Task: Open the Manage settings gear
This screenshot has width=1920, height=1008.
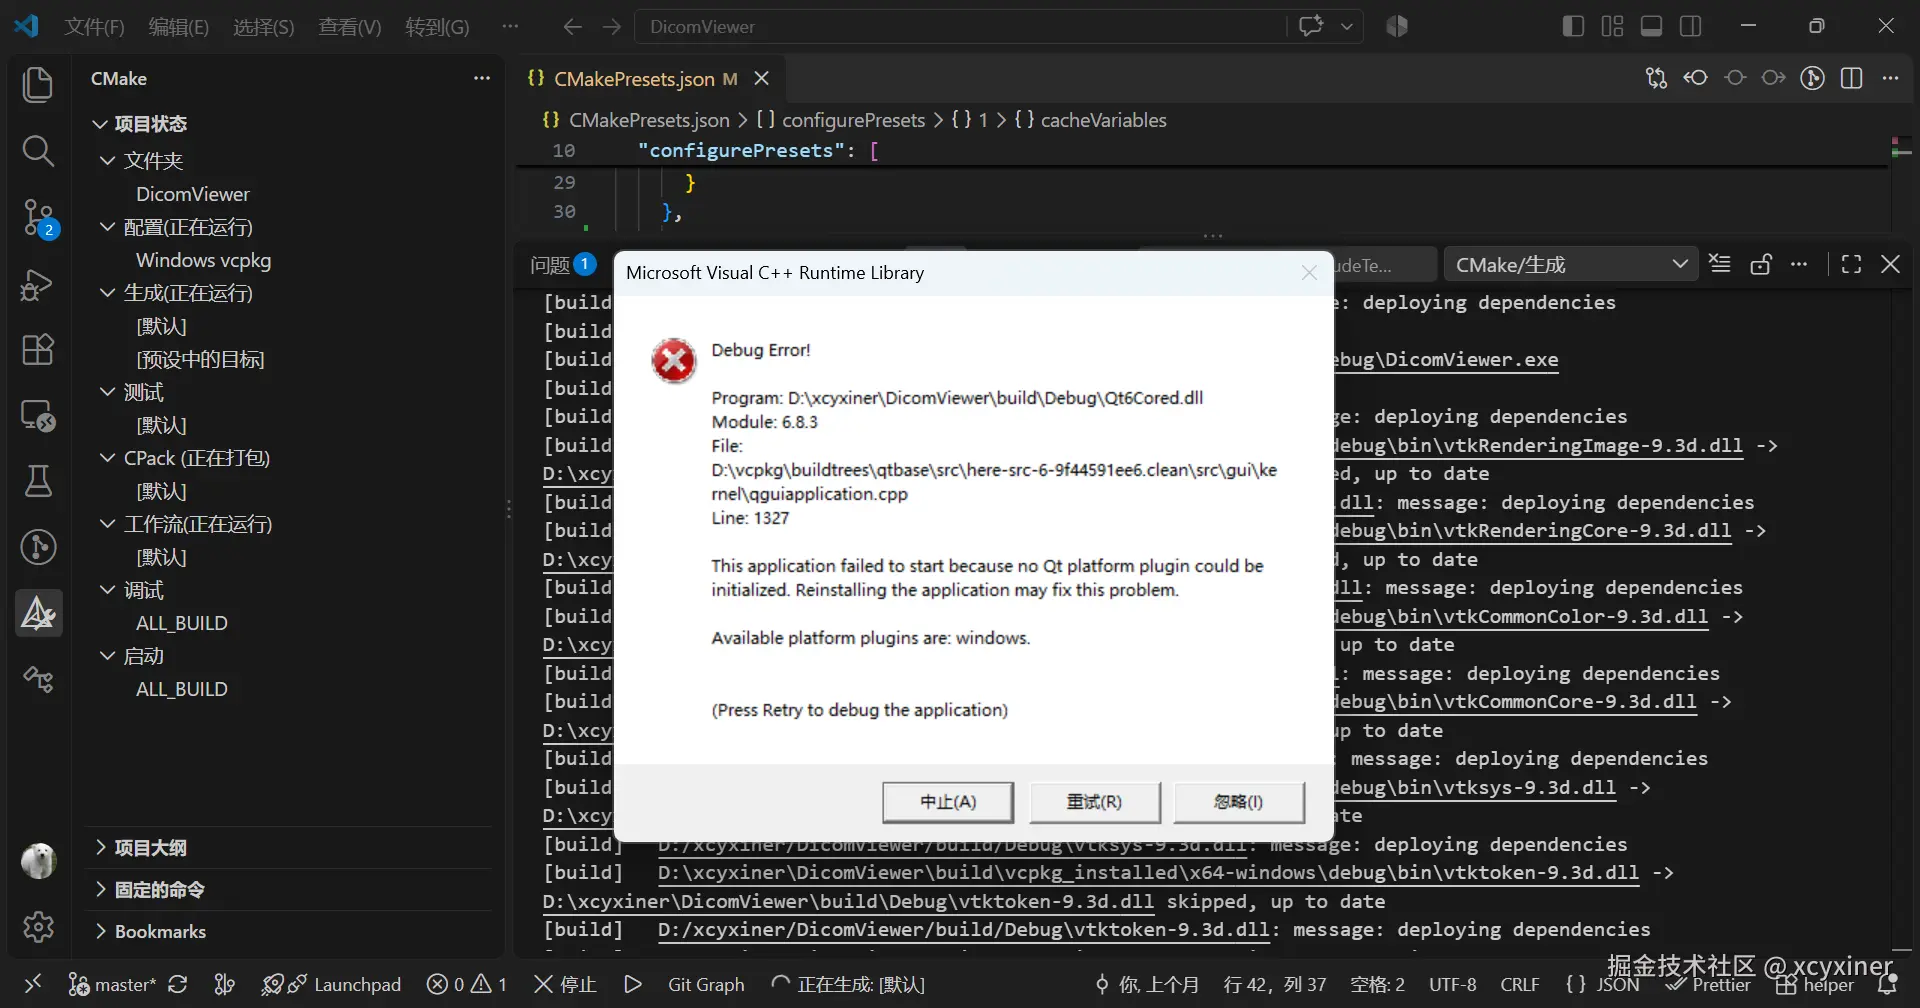Action: (x=38, y=927)
